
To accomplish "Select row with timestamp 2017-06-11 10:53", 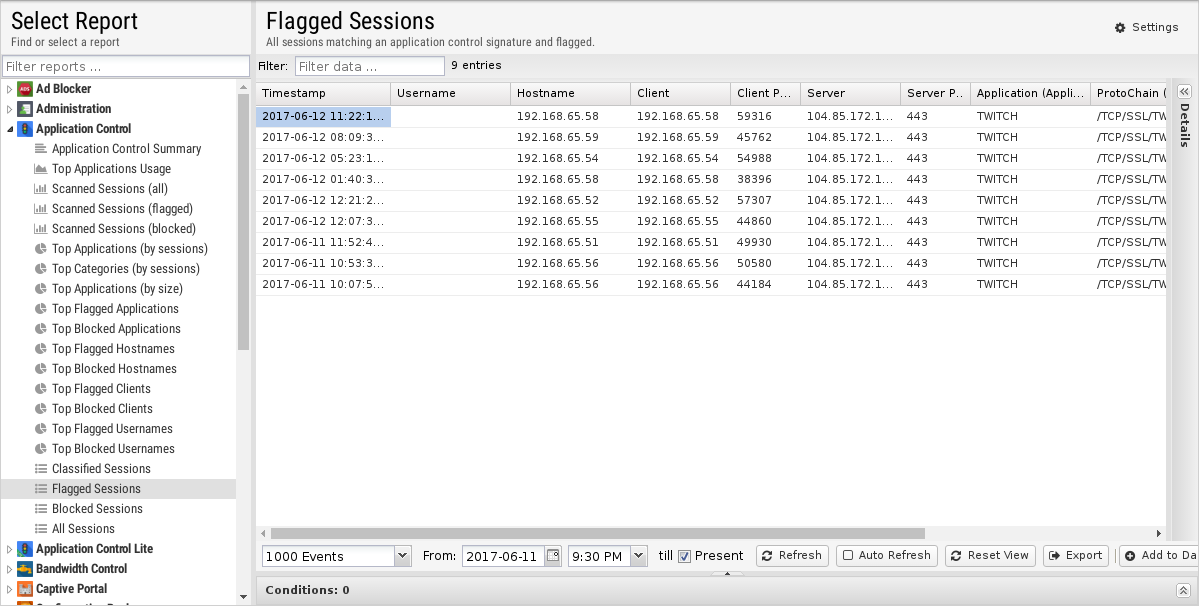I will 711,263.
